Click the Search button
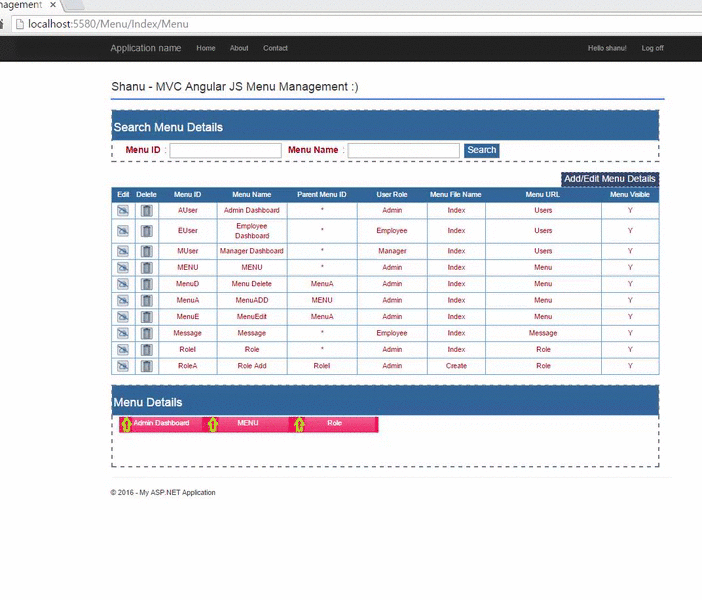 tap(482, 150)
